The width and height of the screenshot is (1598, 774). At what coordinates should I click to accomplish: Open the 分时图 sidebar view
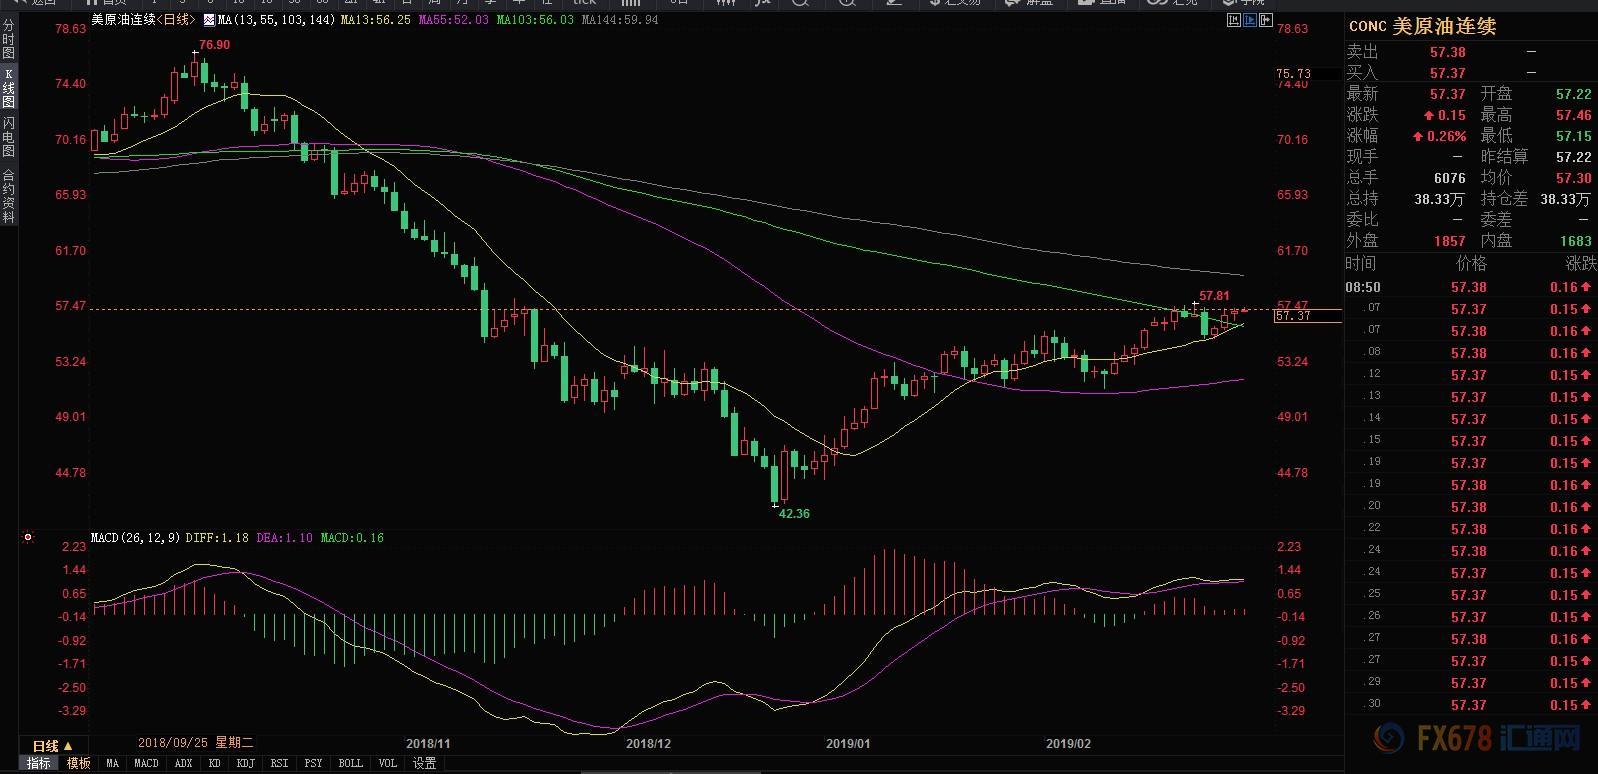pos(9,38)
